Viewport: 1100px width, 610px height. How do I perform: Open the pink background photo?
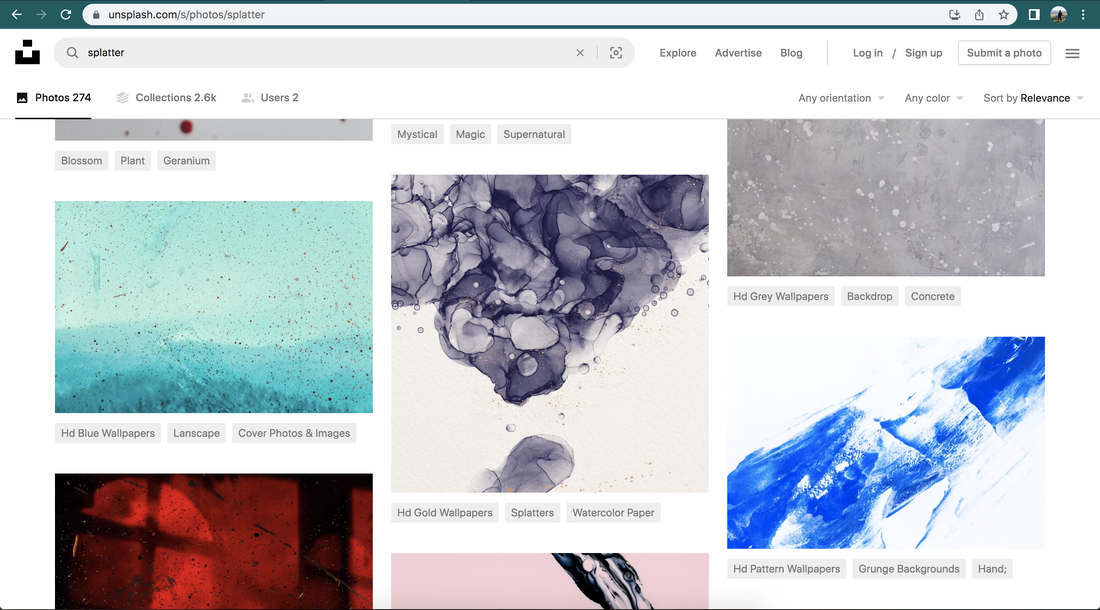(x=550, y=581)
